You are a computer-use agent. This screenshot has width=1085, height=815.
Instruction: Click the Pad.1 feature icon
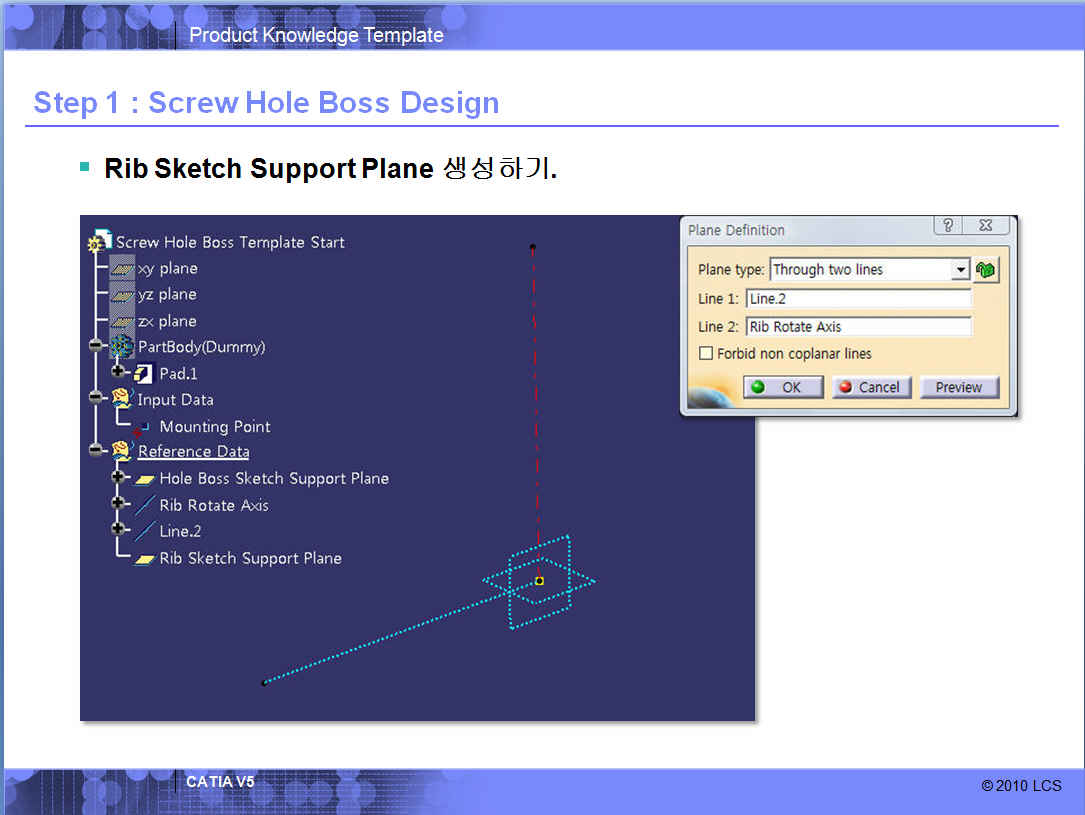point(144,373)
